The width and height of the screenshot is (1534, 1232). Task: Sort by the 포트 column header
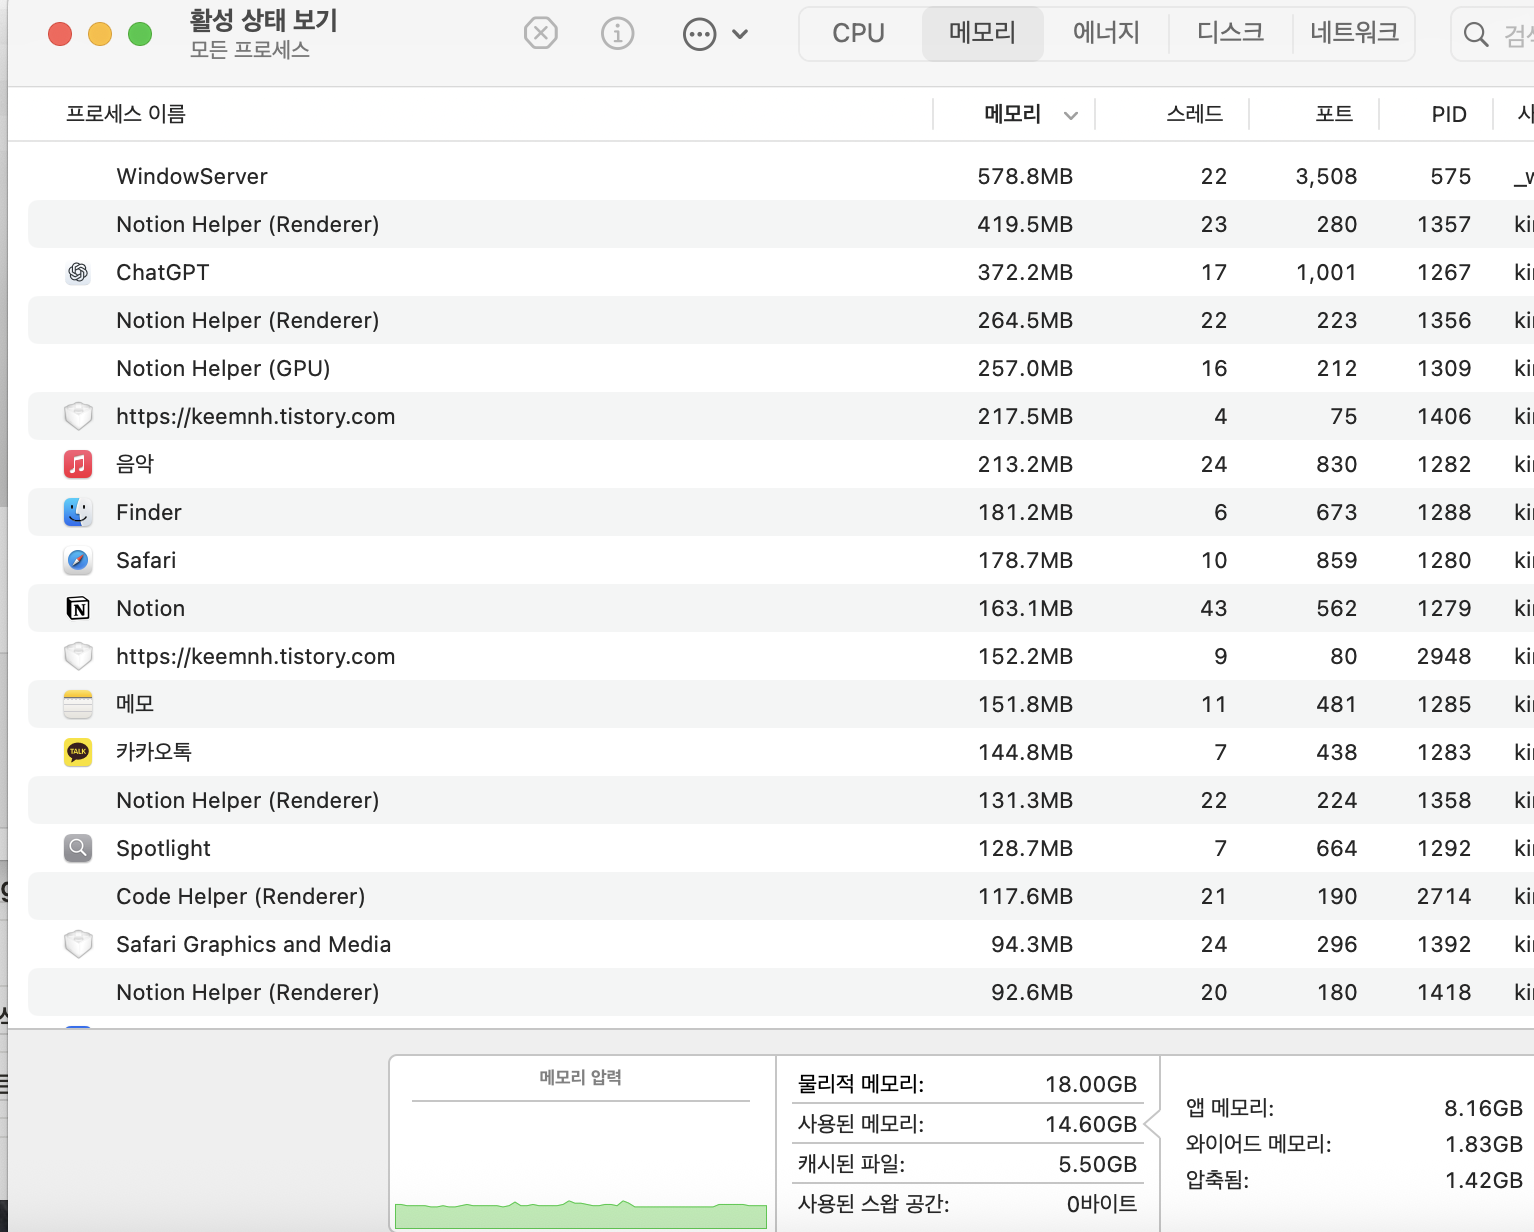click(x=1334, y=114)
